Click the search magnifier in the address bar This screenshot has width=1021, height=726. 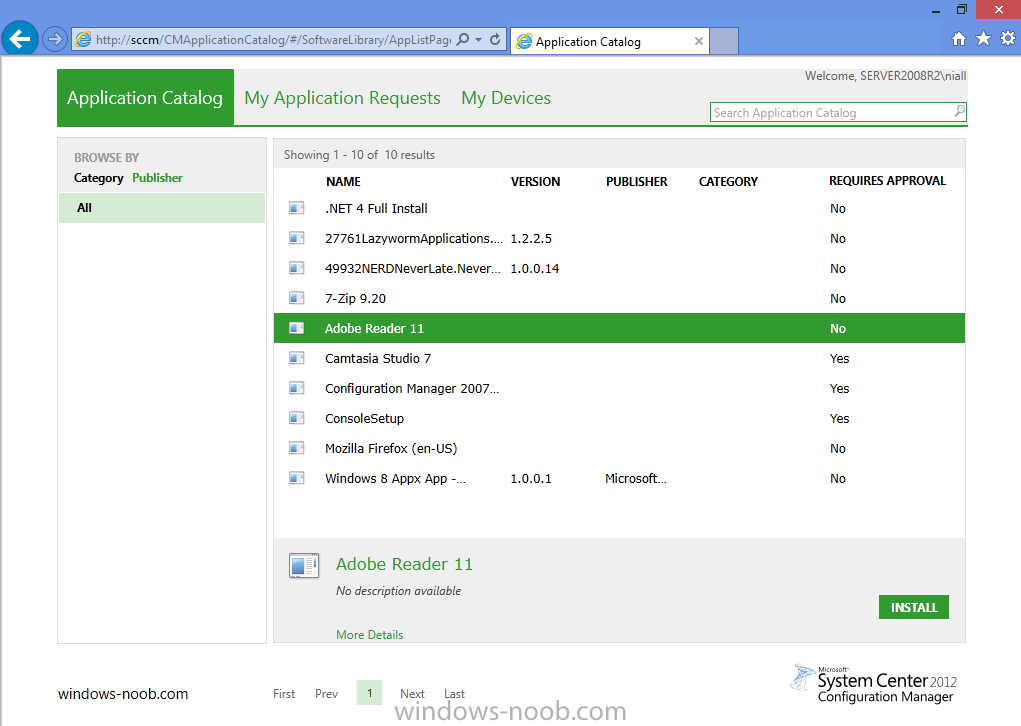point(463,40)
